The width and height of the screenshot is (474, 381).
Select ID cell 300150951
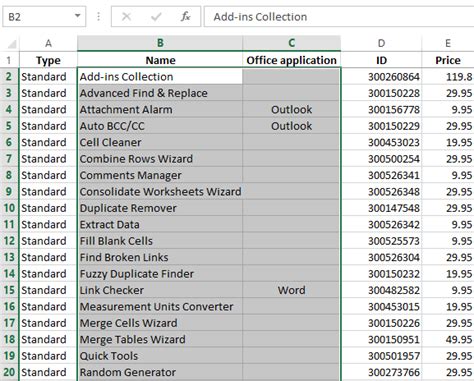pyautogui.click(x=381, y=339)
